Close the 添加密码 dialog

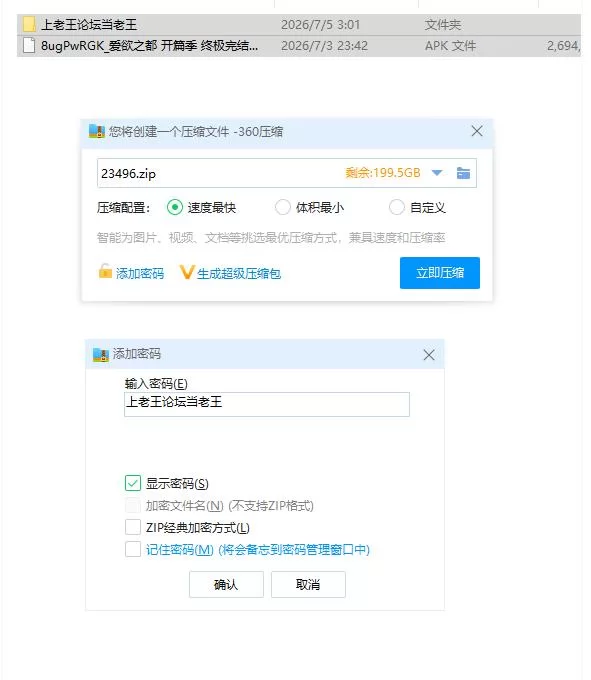pos(429,355)
